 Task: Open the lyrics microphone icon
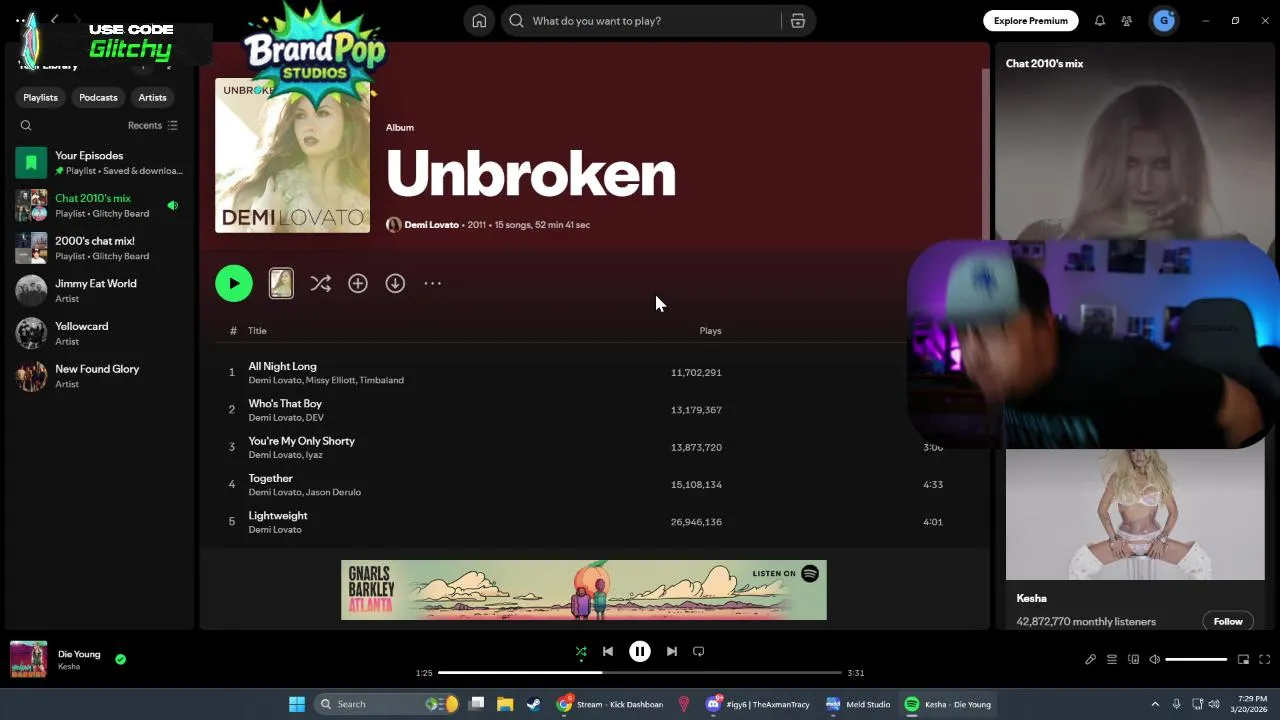[1091, 660]
